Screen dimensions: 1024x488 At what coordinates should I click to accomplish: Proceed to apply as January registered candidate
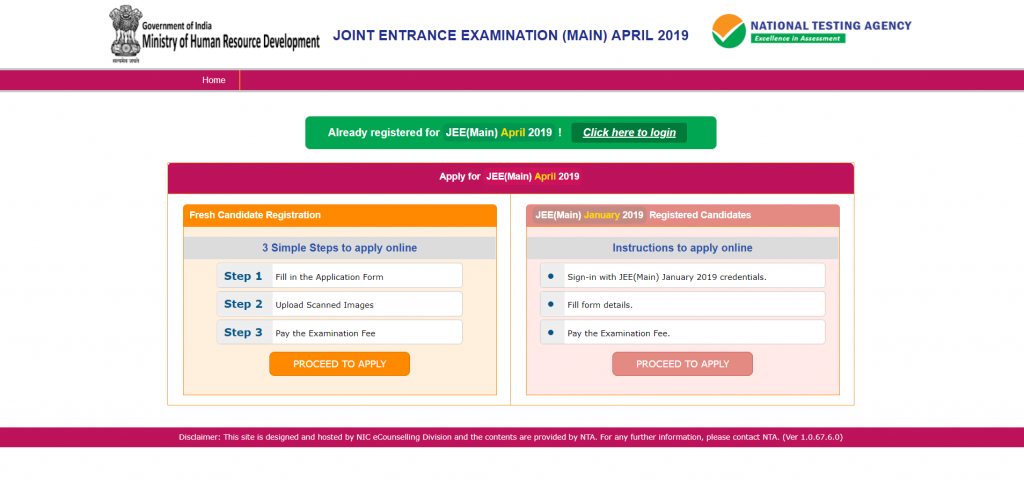pyautogui.click(x=682, y=364)
